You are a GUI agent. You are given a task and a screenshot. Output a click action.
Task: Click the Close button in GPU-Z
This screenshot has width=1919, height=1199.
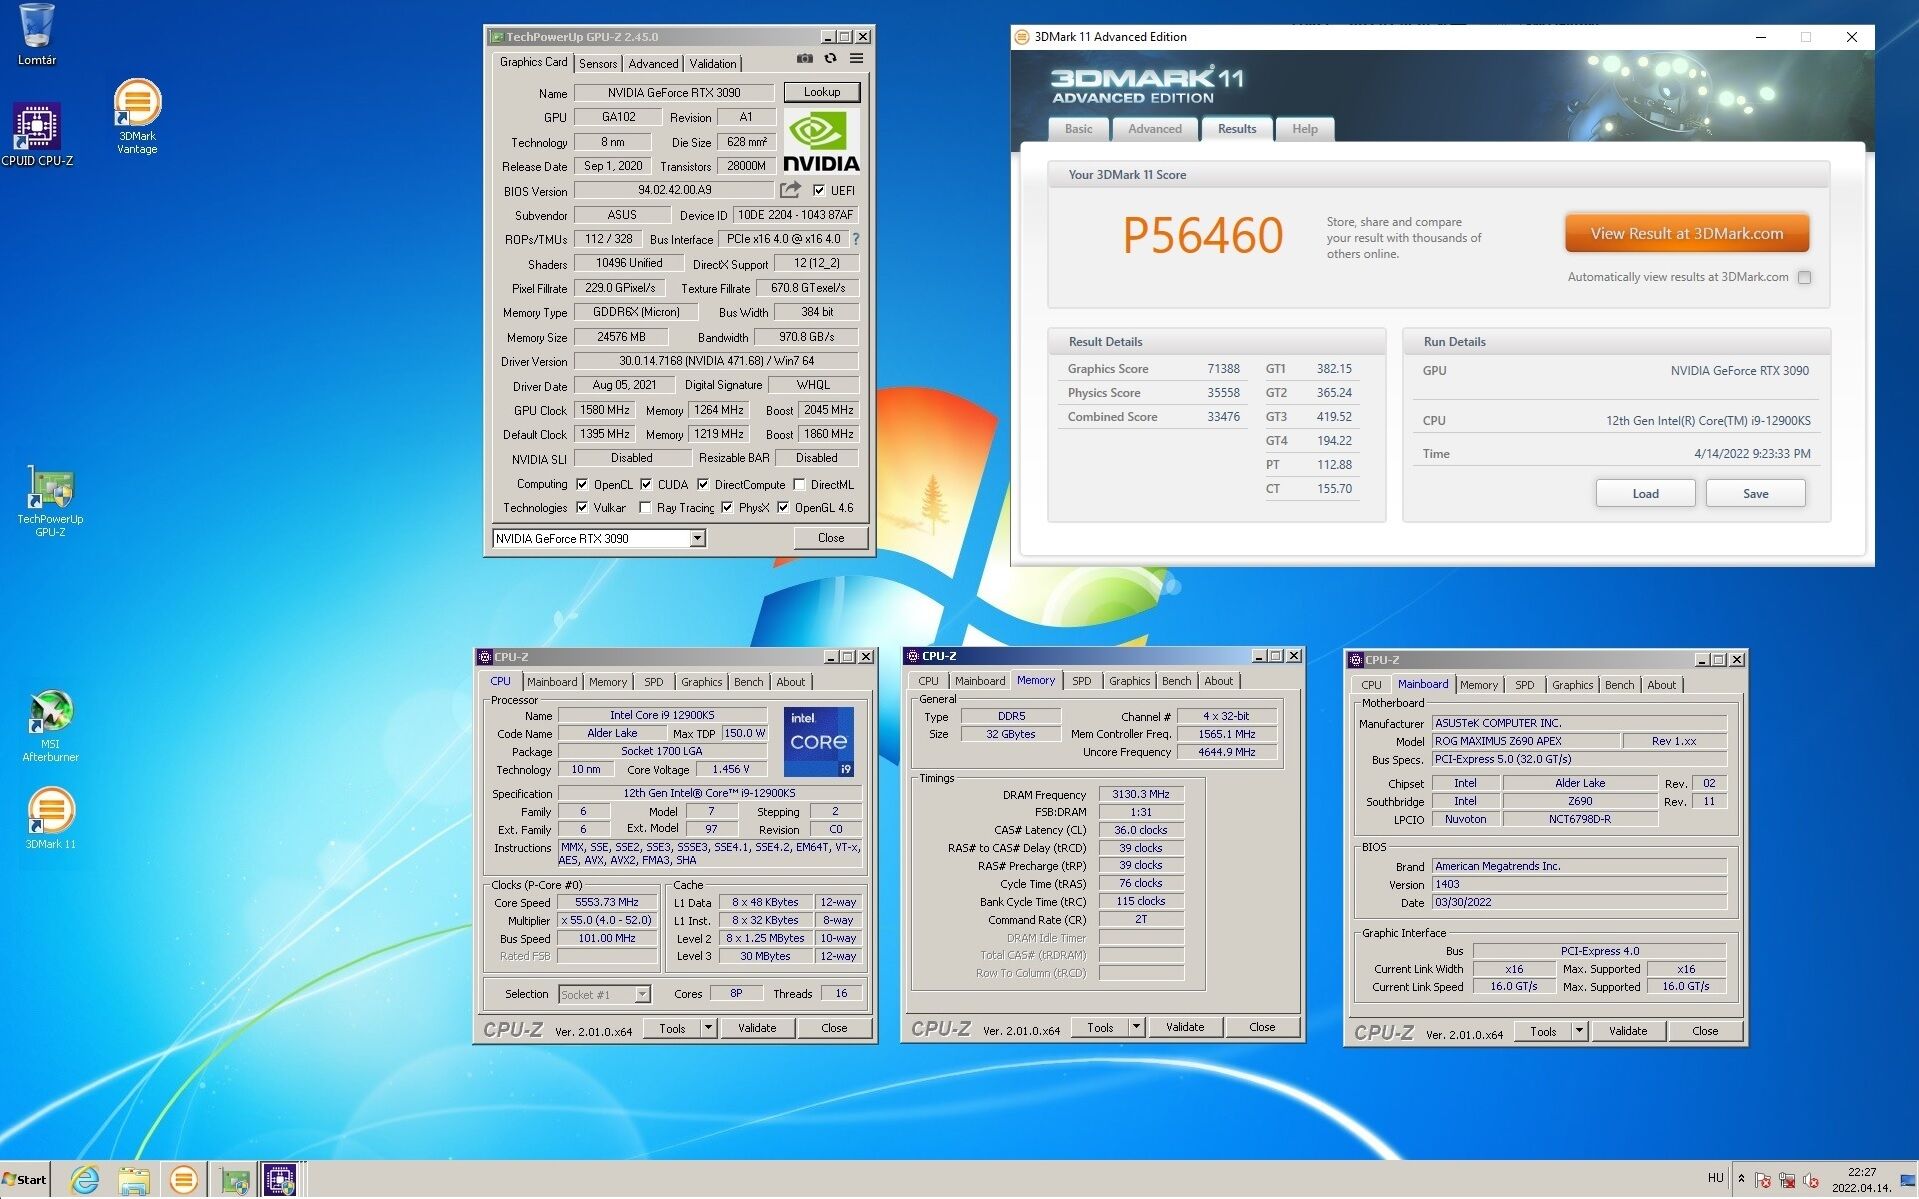coord(830,538)
